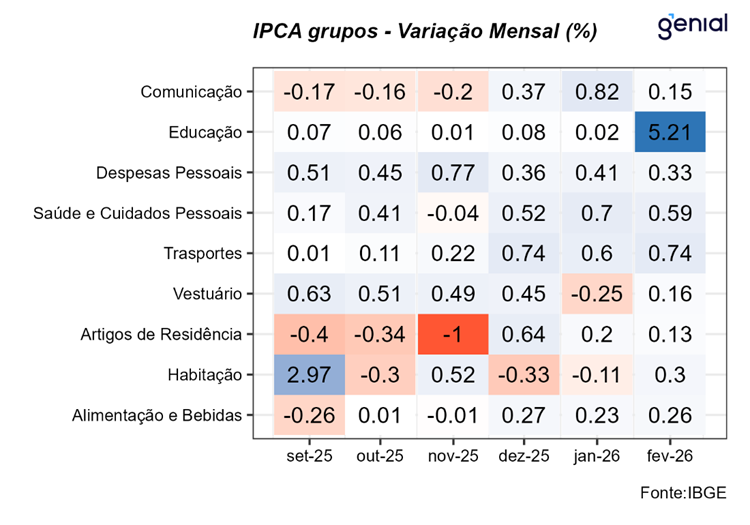Select the -0.33 Habitação cell for dez-25
This screenshot has width=750, height=525.
point(524,375)
